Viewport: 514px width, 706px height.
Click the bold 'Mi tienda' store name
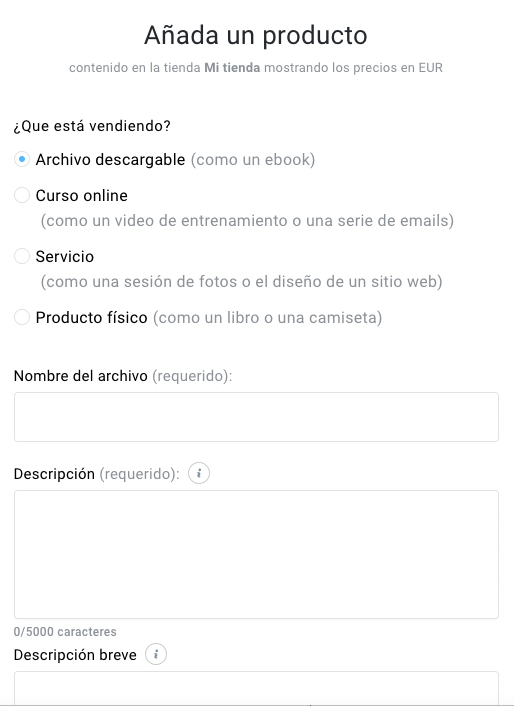tap(232, 68)
